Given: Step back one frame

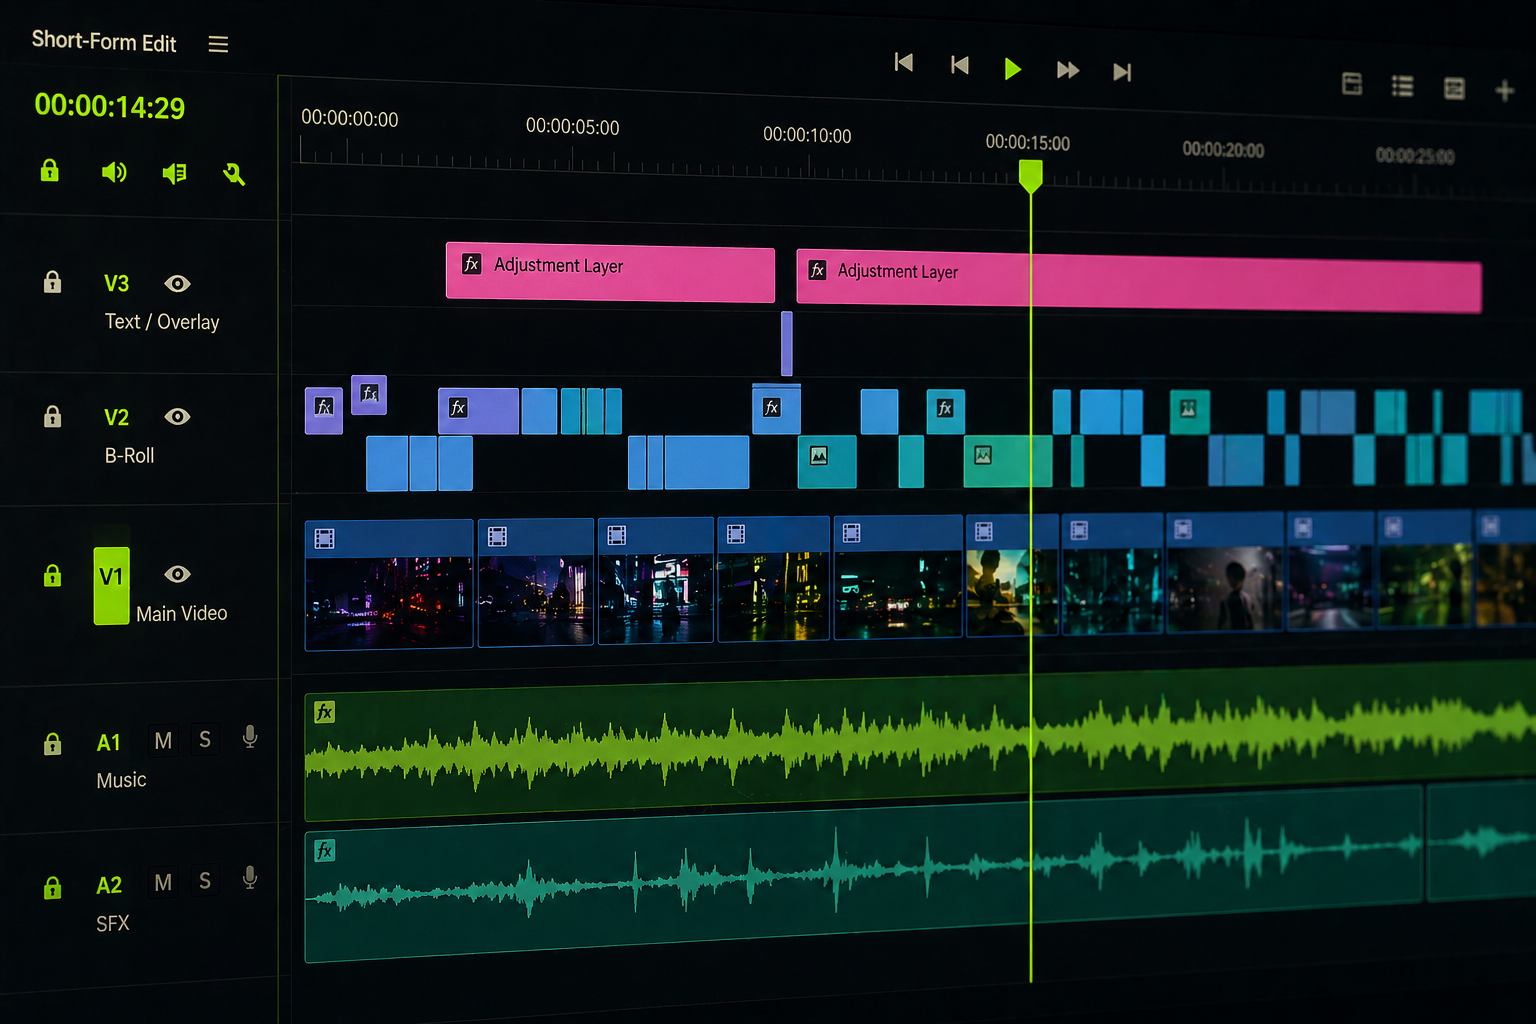Looking at the screenshot, I should coord(960,65).
